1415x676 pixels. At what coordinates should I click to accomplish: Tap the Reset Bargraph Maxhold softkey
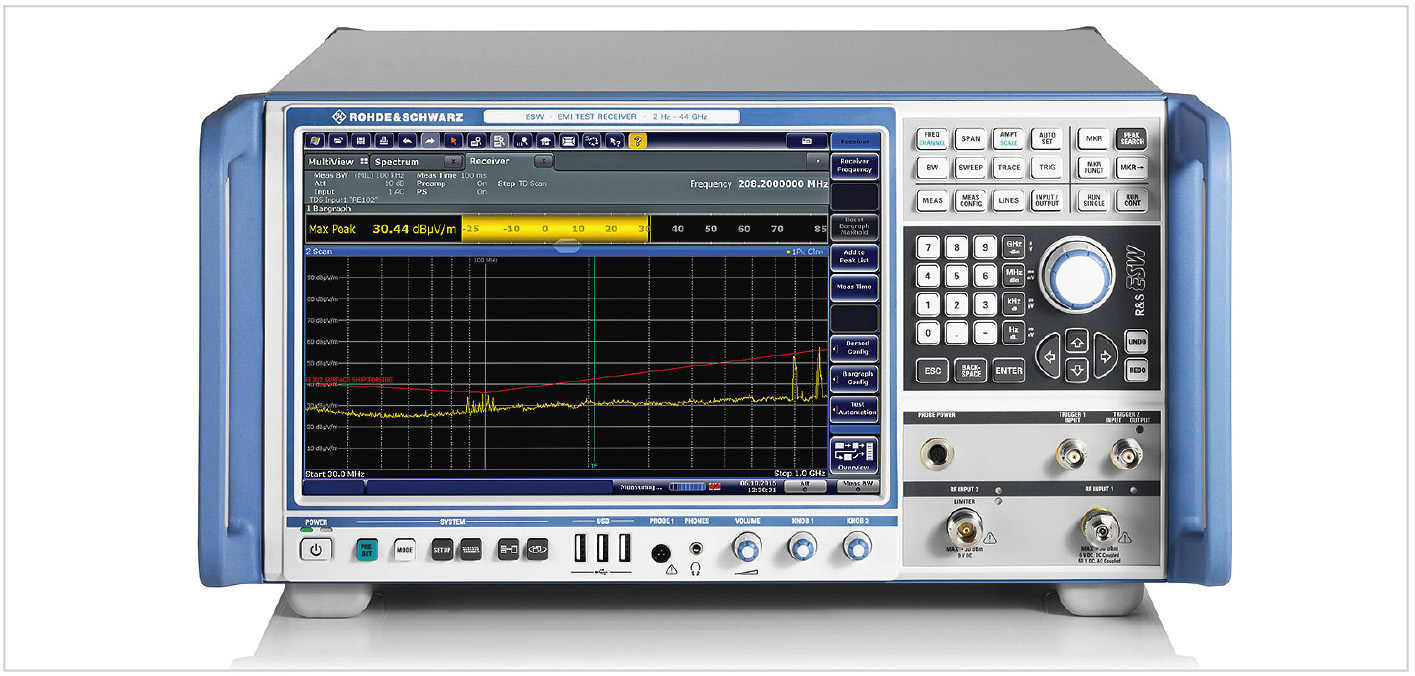(855, 226)
